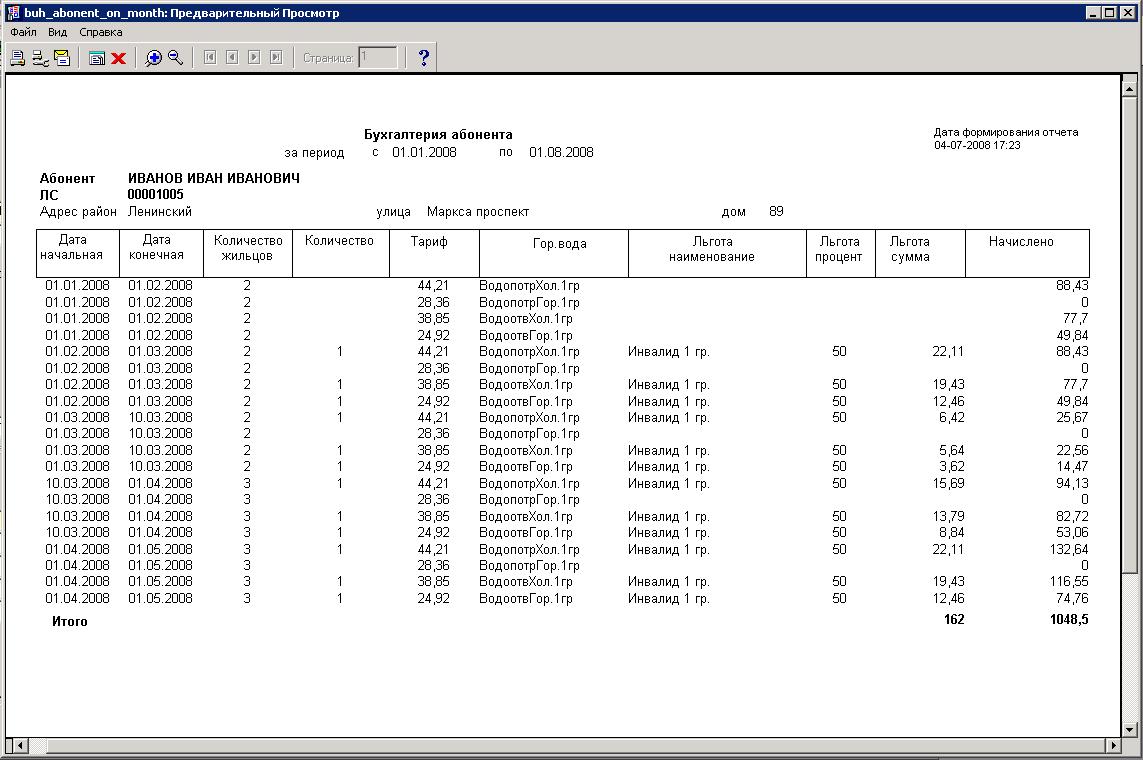This screenshot has height=760, width=1143.
Task: Click the horizontal scrollbar right arrow
Action: coord(1112,746)
